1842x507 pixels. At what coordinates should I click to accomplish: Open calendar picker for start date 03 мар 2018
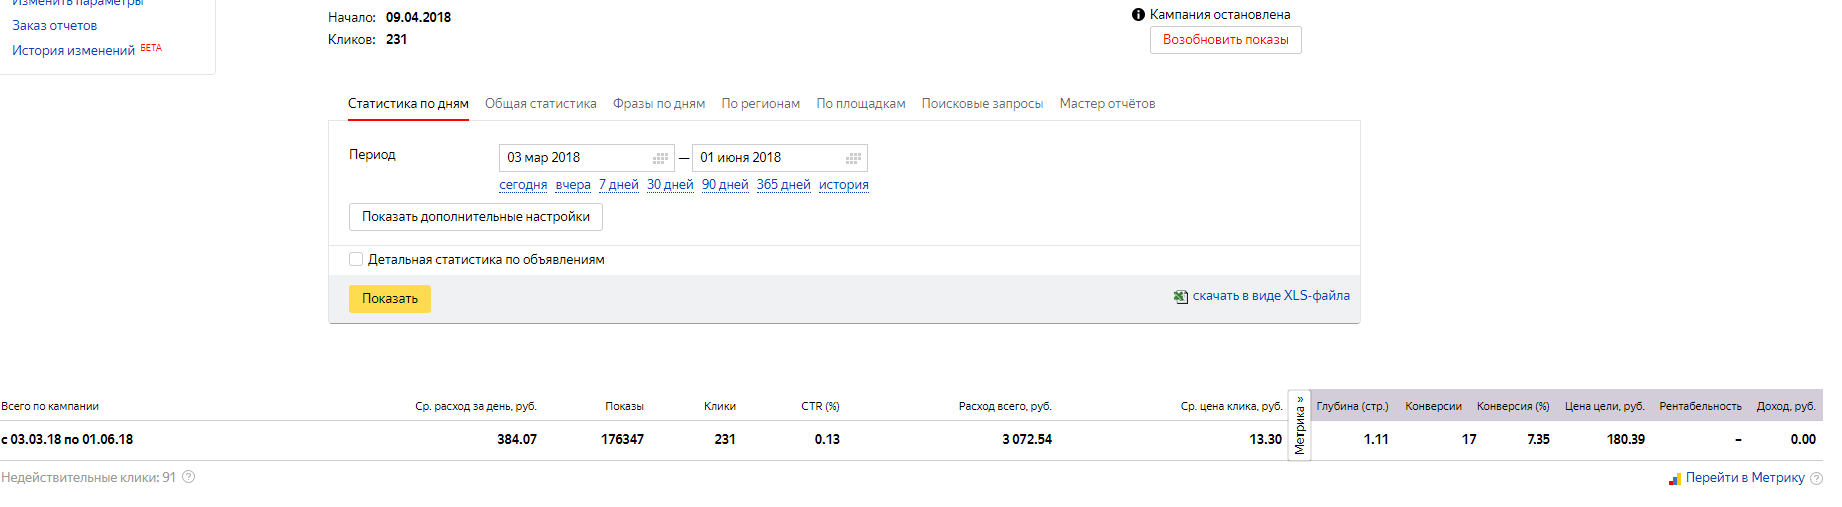pyautogui.click(x=661, y=158)
